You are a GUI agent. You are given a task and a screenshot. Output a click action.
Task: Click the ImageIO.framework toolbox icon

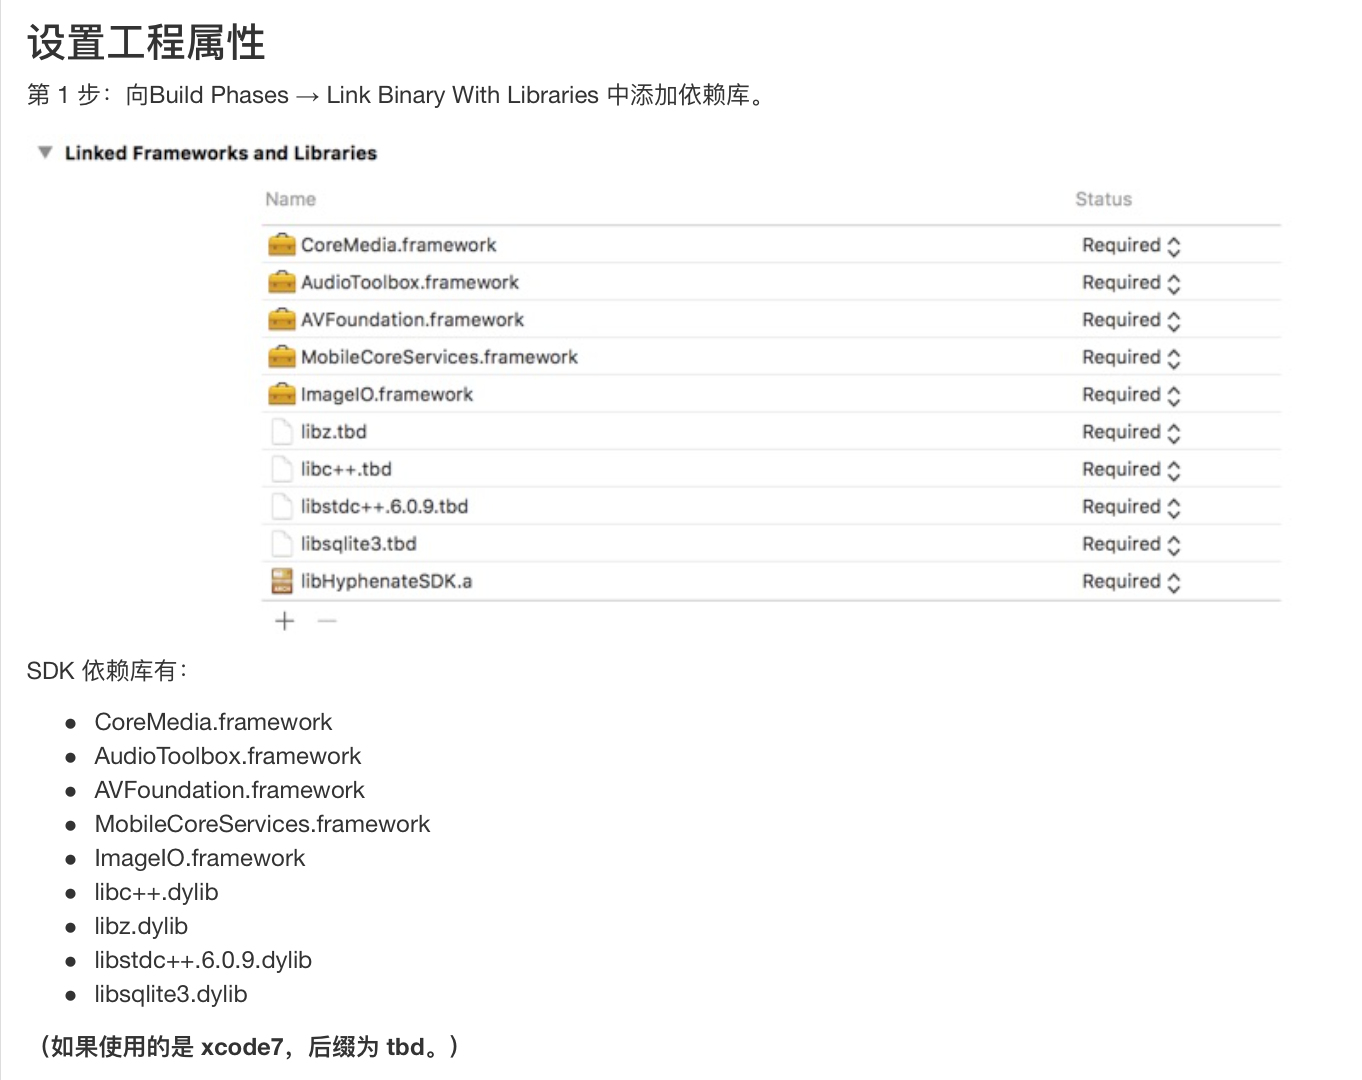[282, 395]
